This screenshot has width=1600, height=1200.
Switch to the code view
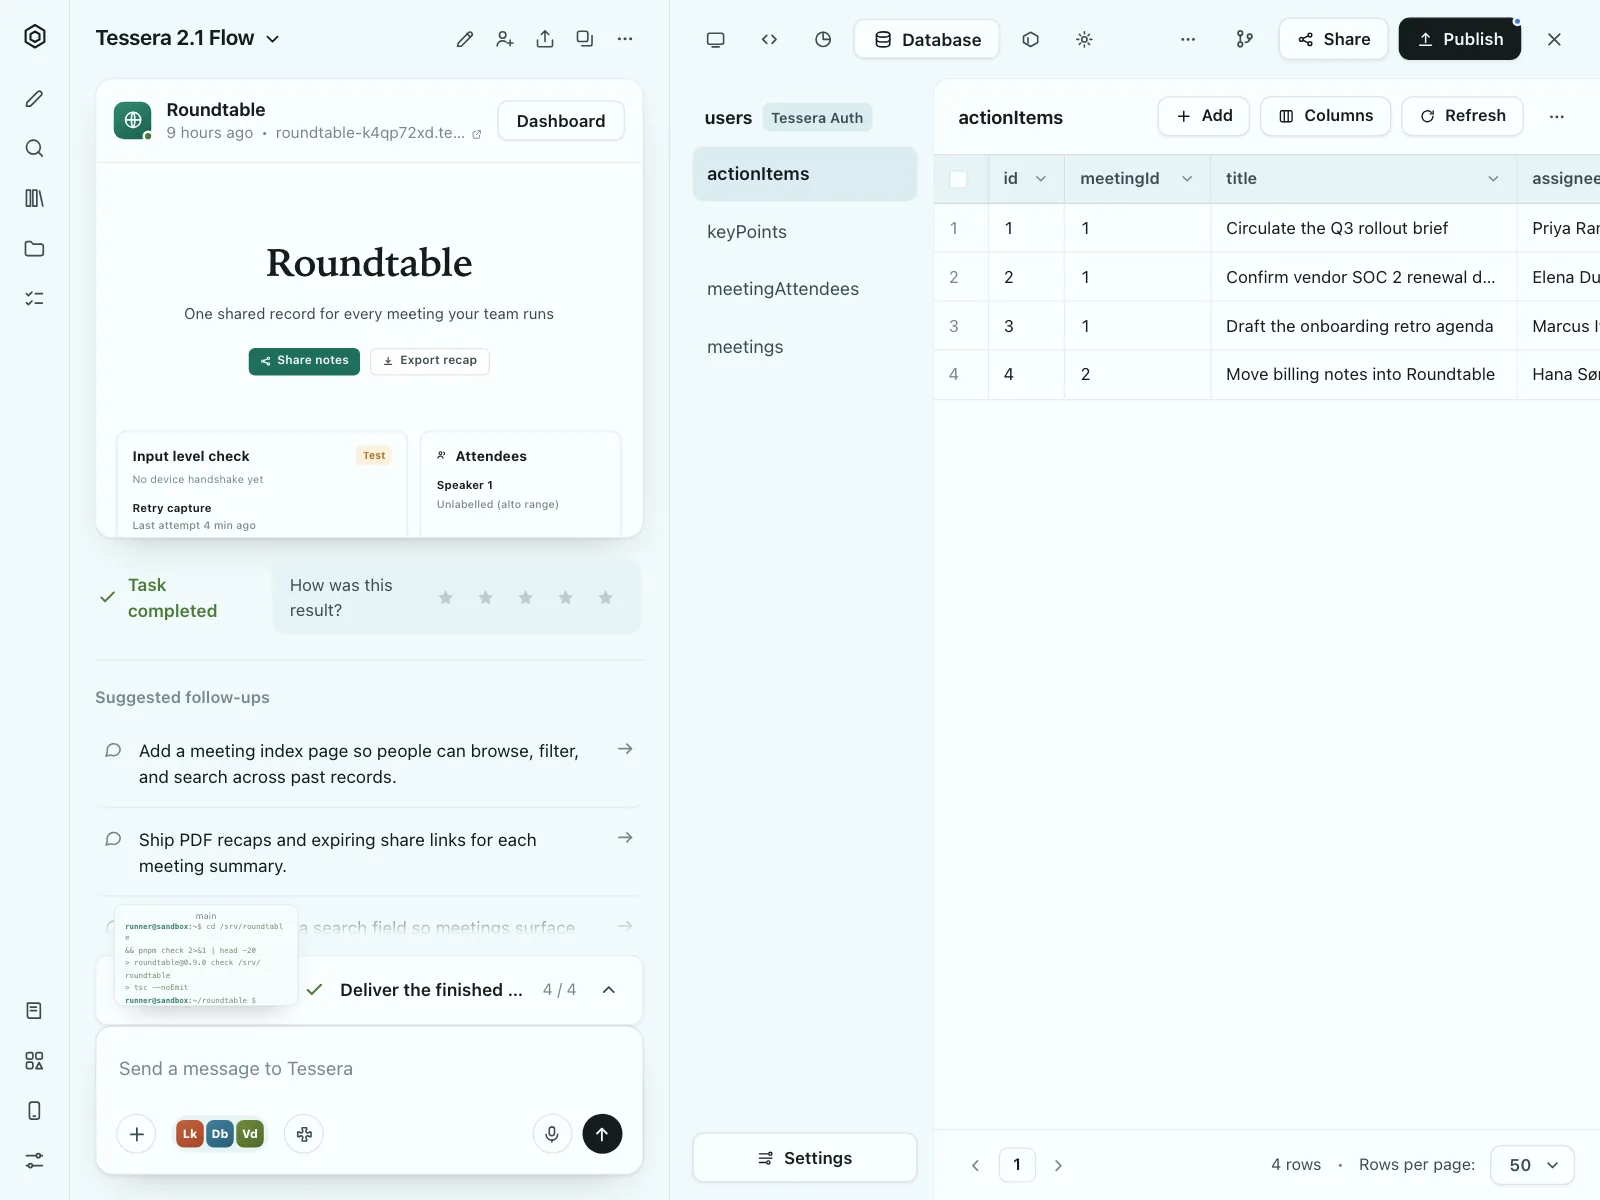click(x=769, y=40)
